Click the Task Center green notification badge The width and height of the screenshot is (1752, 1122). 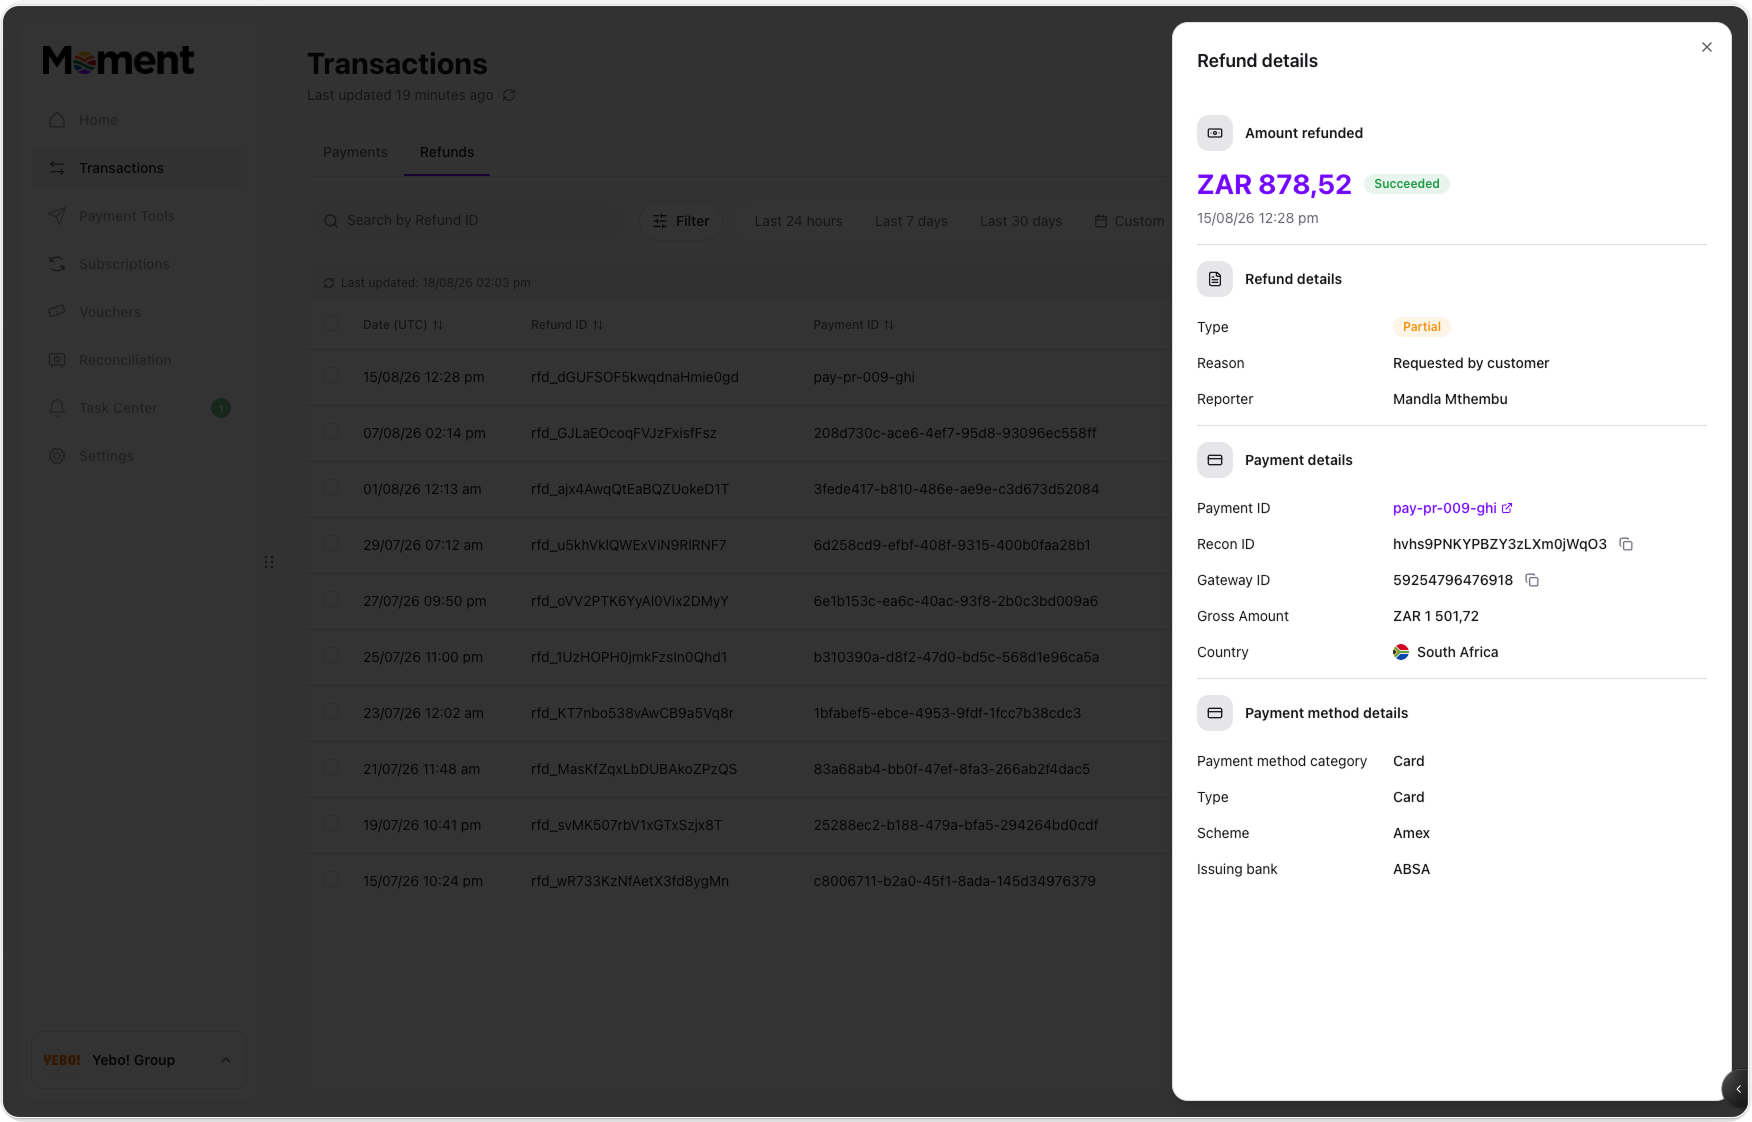click(x=221, y=408)
